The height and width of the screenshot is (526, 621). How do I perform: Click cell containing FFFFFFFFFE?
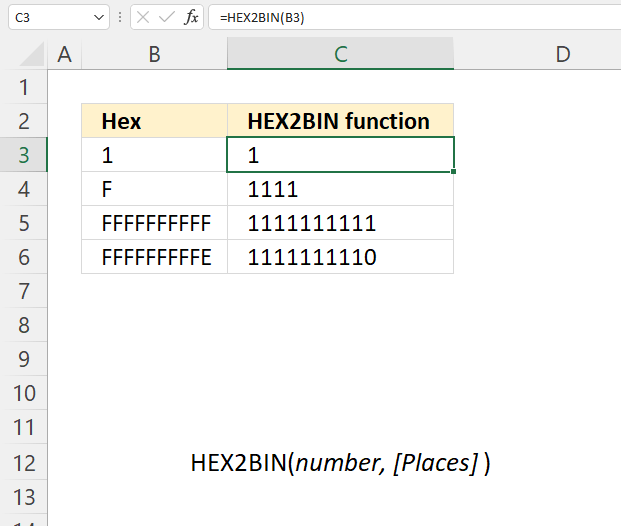coord(154,257)
